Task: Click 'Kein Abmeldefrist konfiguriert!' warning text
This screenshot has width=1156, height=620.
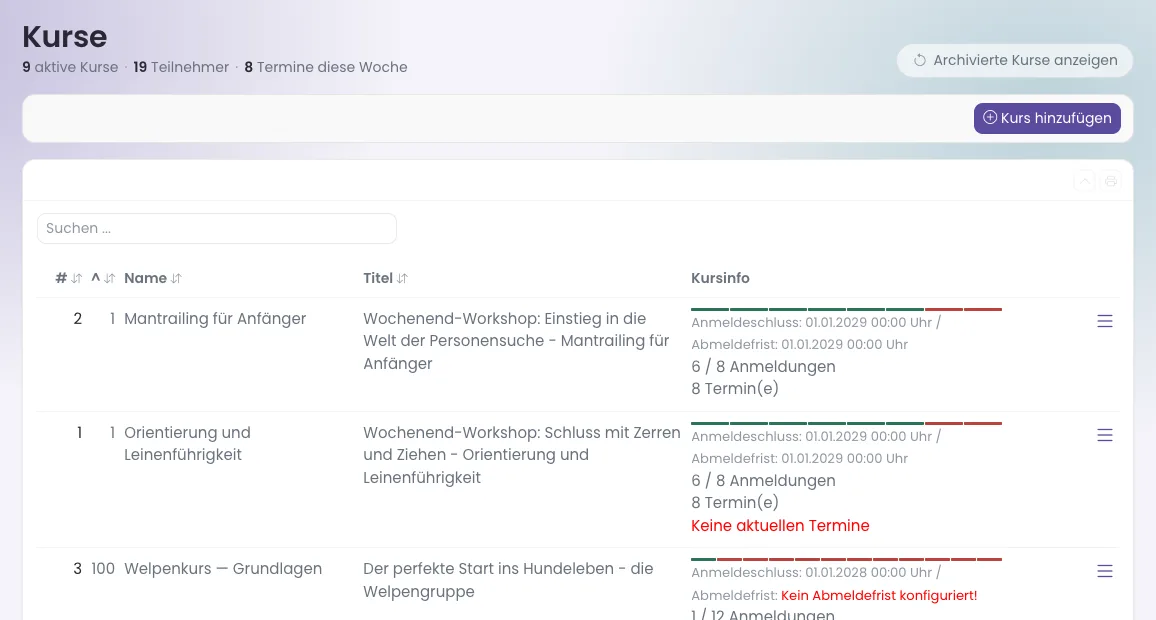Action: pyautogui.click(x=879, y=595)
